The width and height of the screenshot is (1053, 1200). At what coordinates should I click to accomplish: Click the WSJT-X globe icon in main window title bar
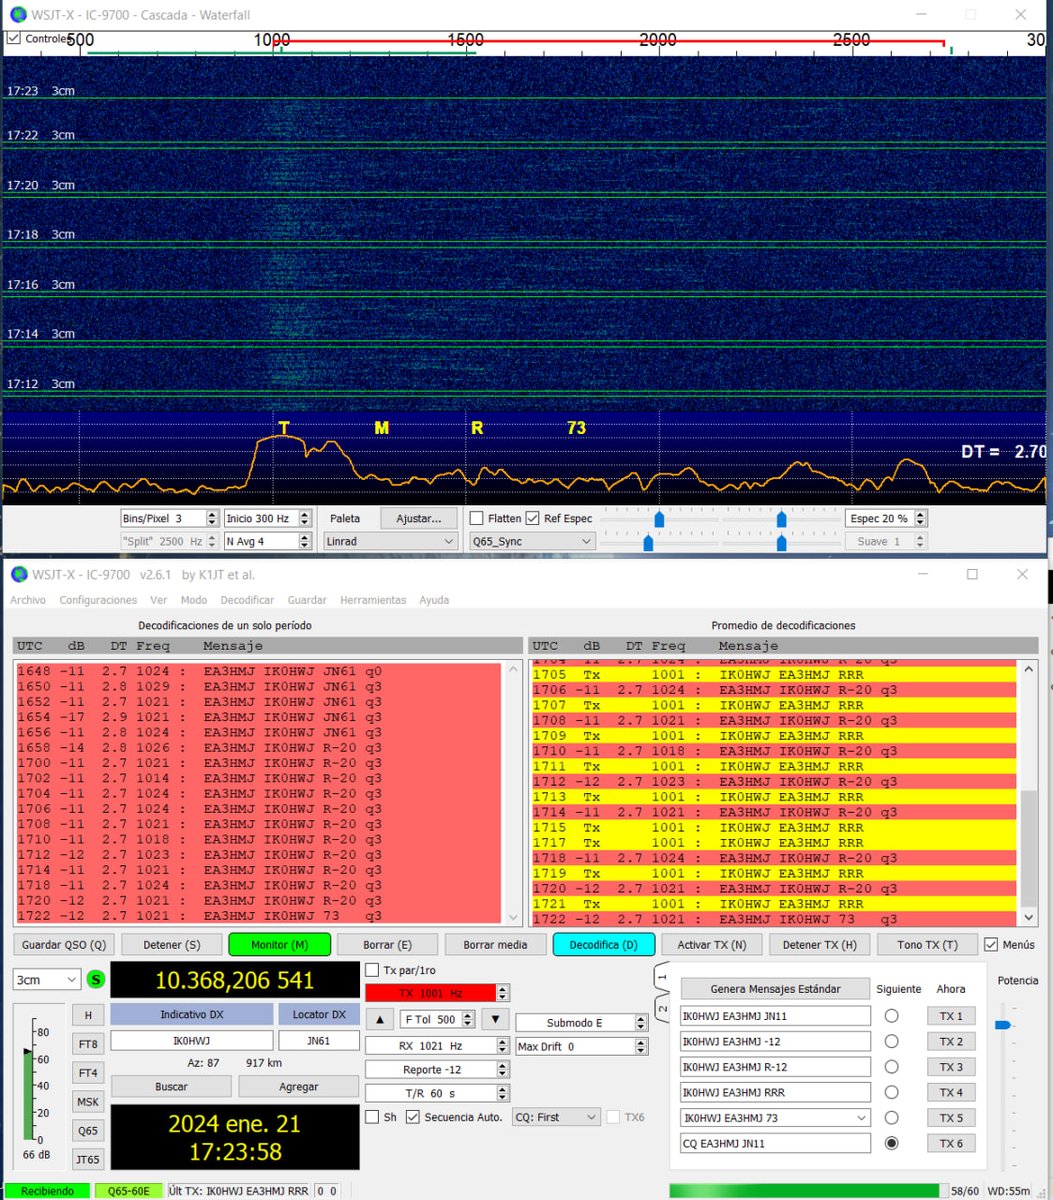coord(18,575)
